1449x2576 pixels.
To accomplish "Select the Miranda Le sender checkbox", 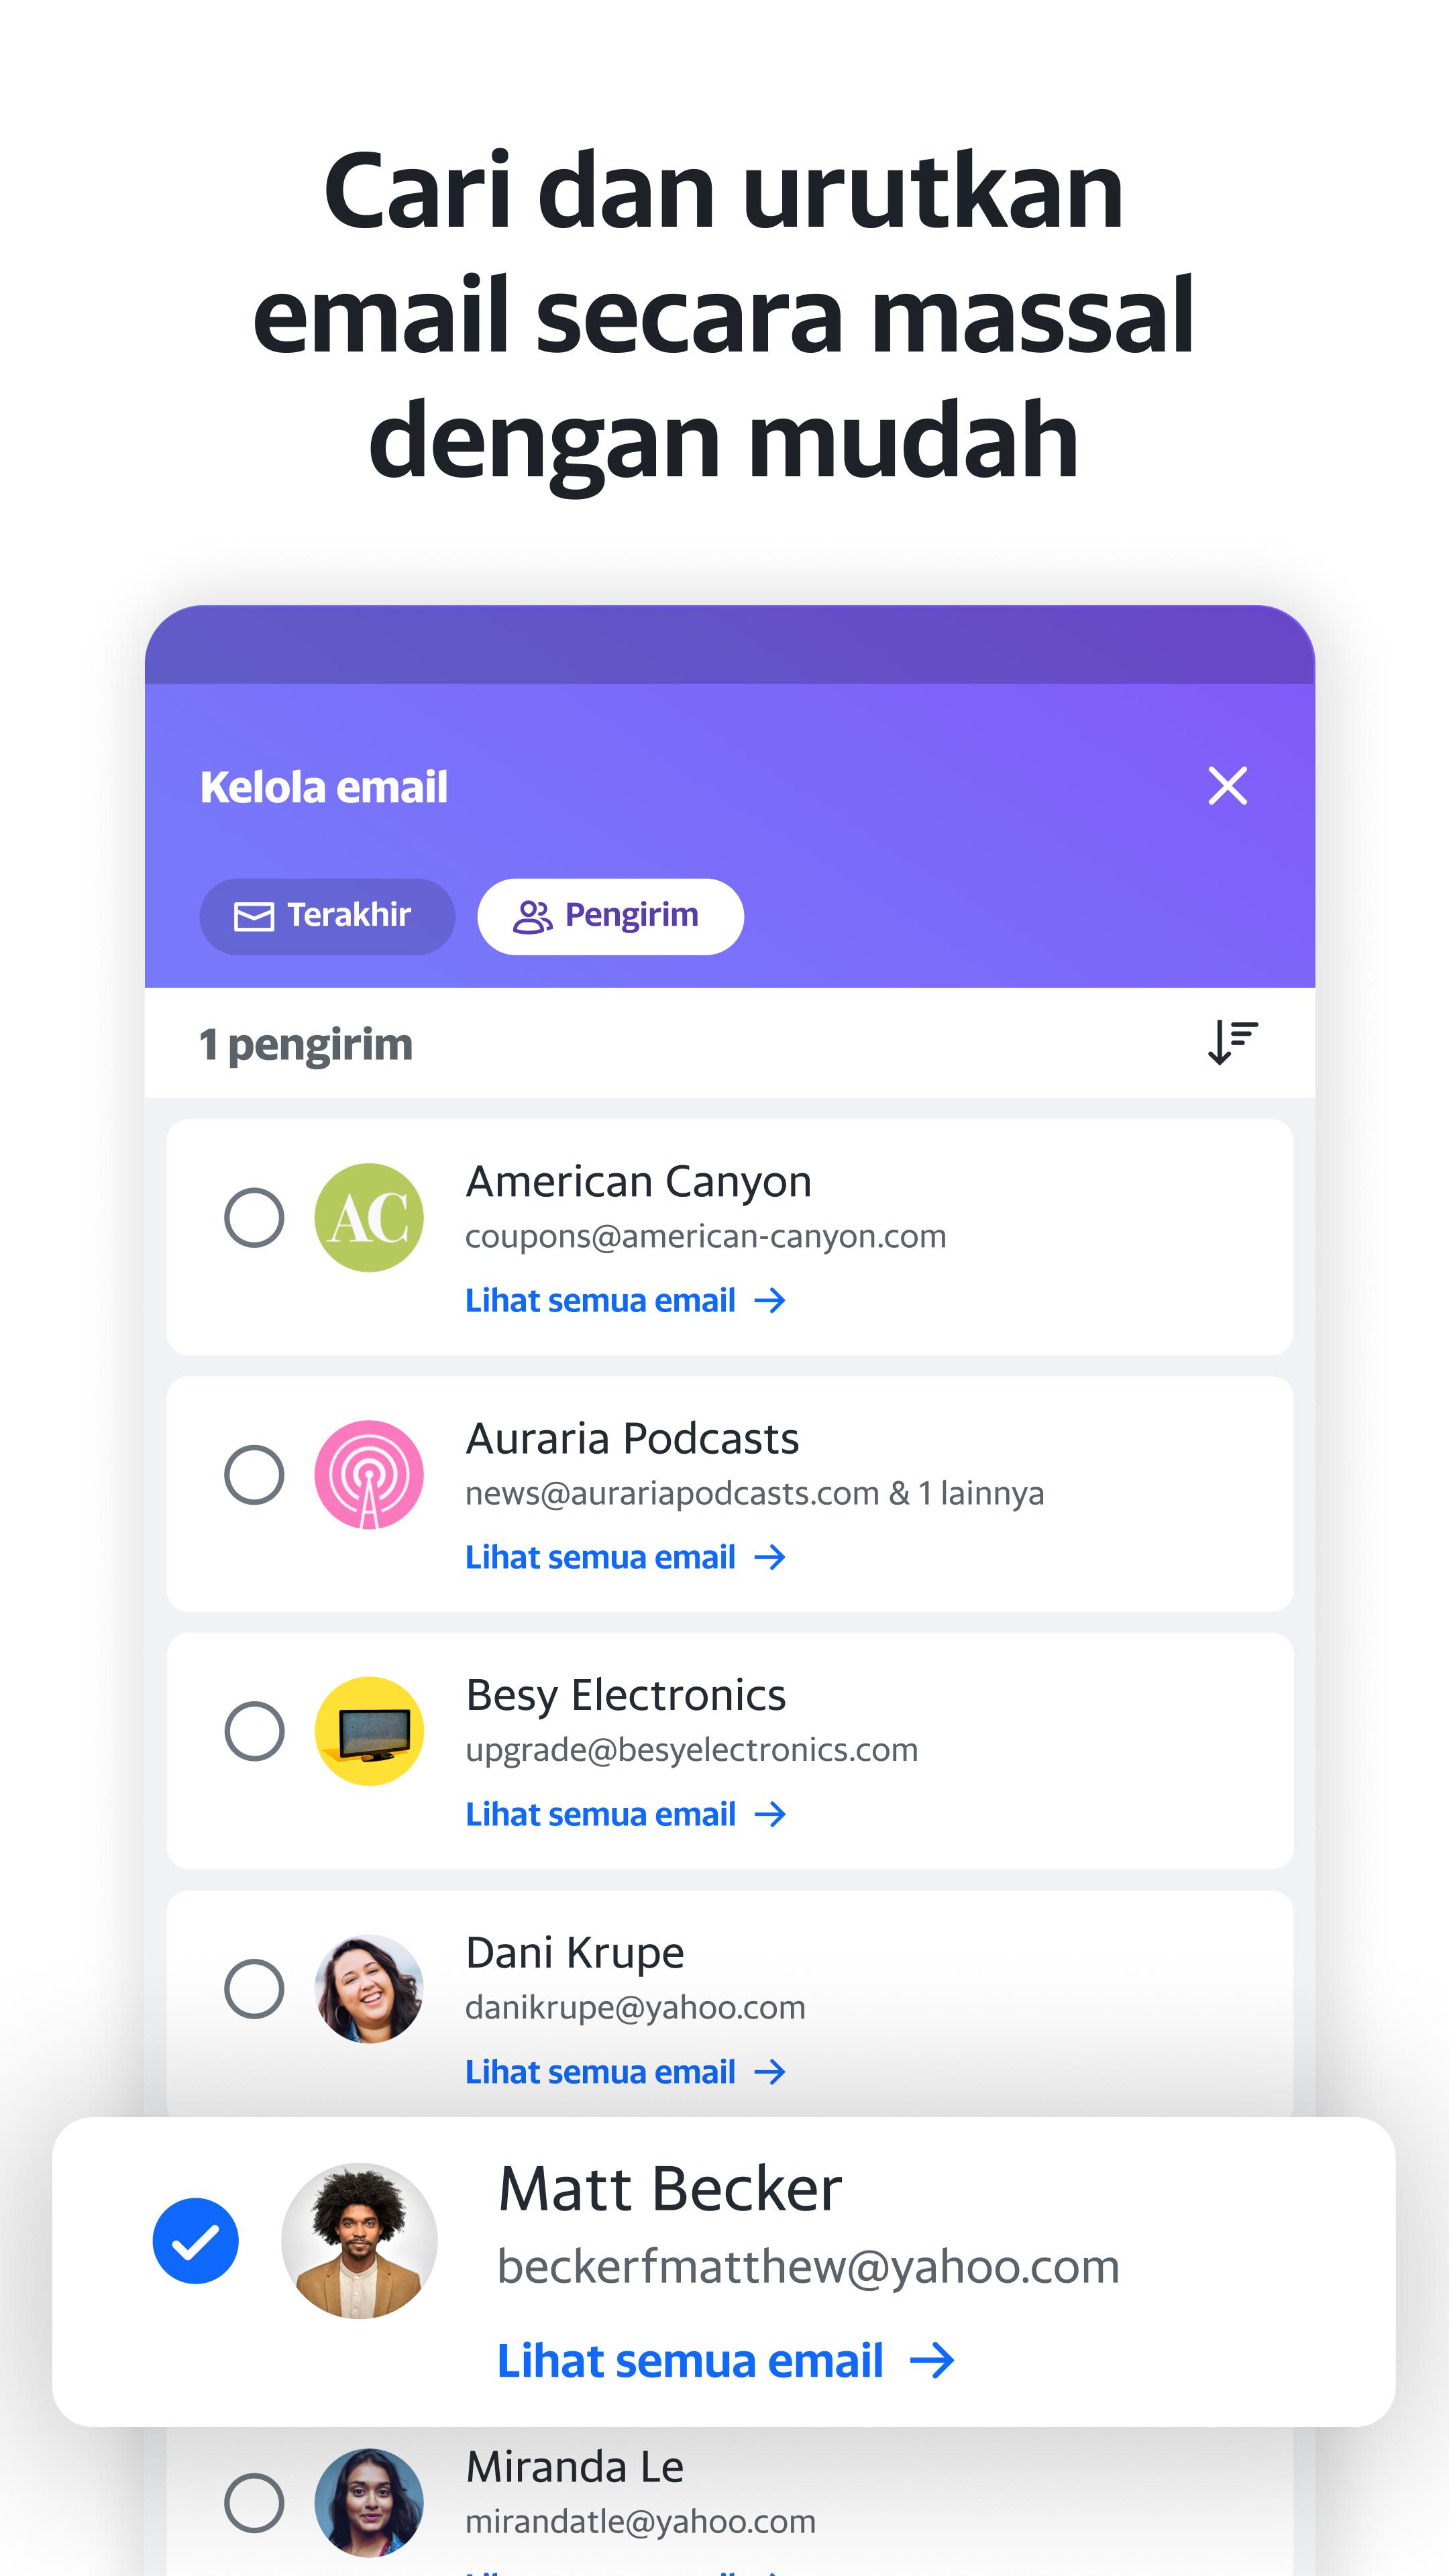I will tap(254, 2502).
